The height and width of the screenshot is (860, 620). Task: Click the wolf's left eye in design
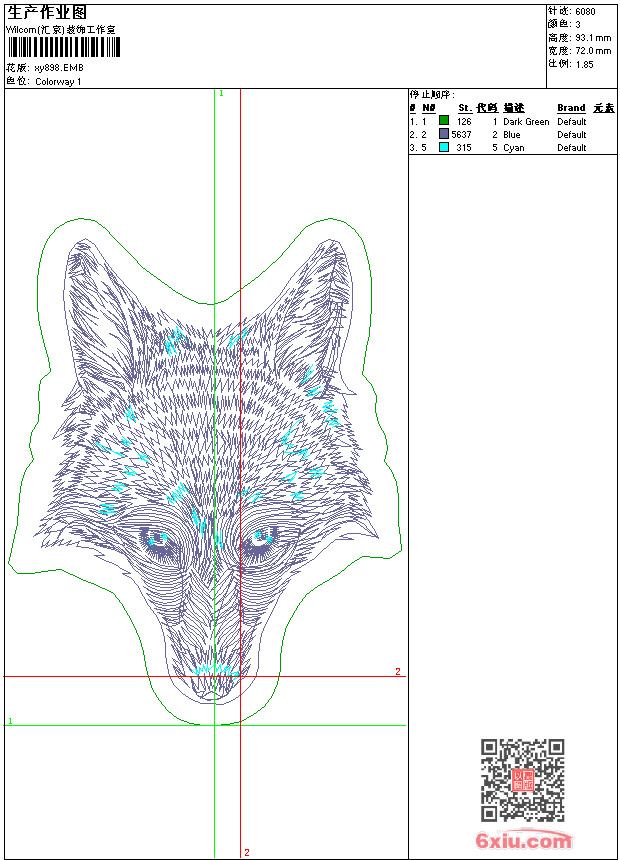(x=157, y=539)
